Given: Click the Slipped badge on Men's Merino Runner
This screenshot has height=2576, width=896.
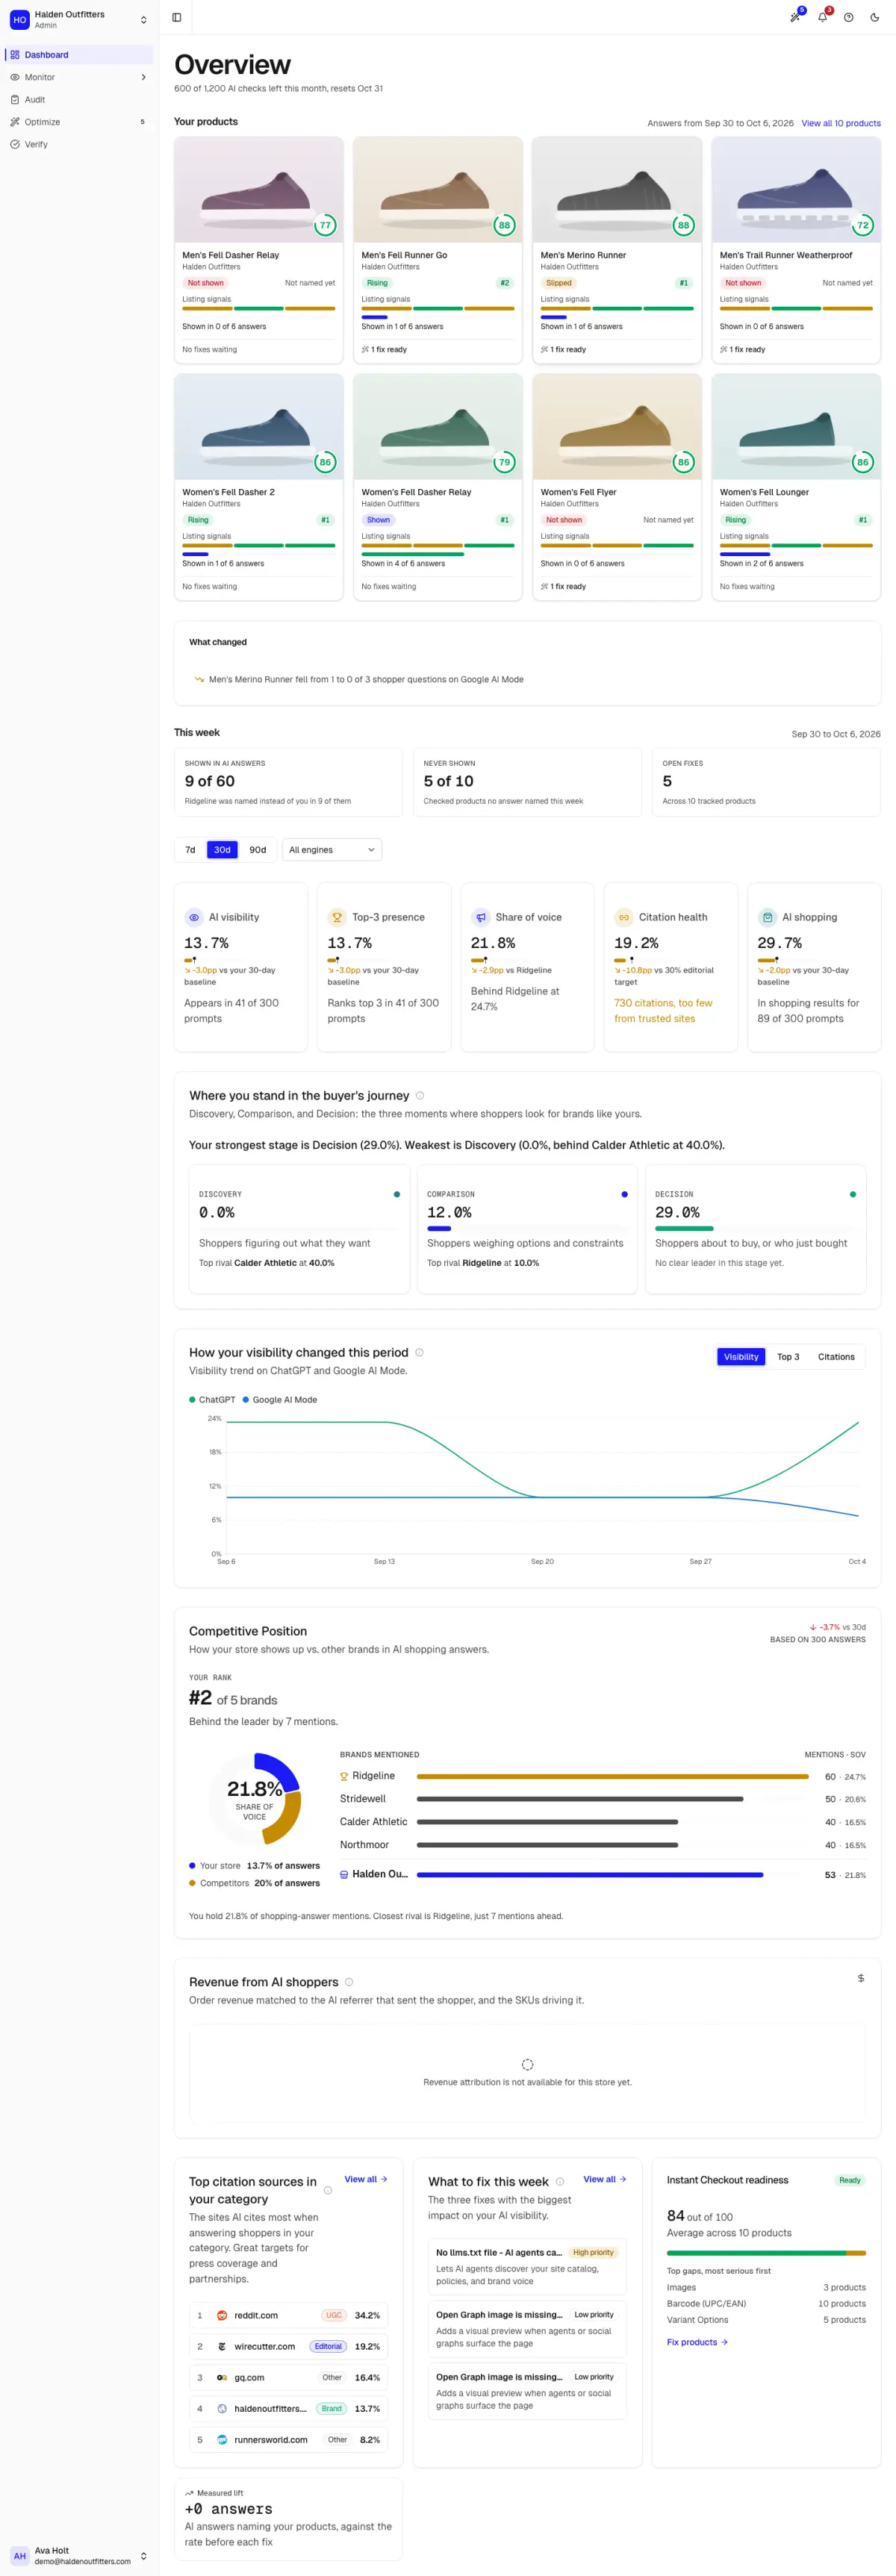Looking at the screenshot, I should pos(559,283).
